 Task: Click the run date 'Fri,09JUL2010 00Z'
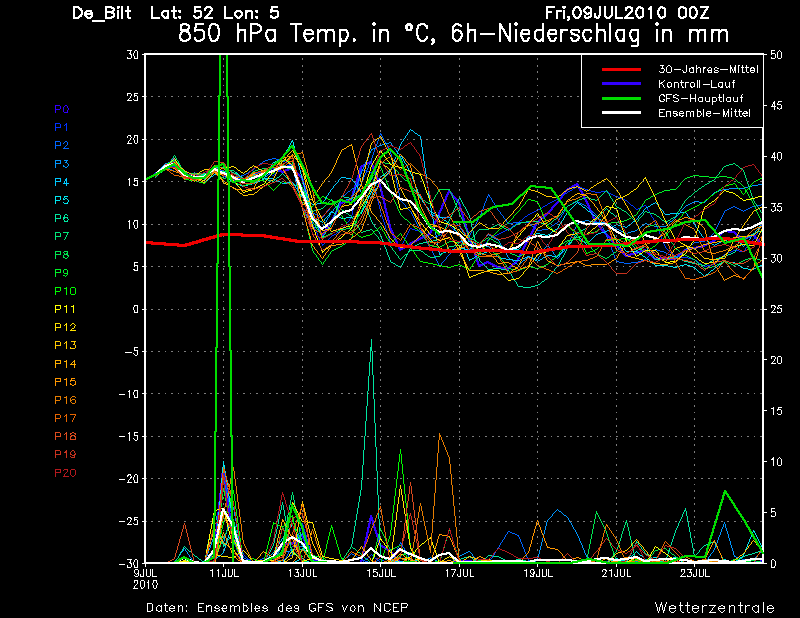point(627,13)
